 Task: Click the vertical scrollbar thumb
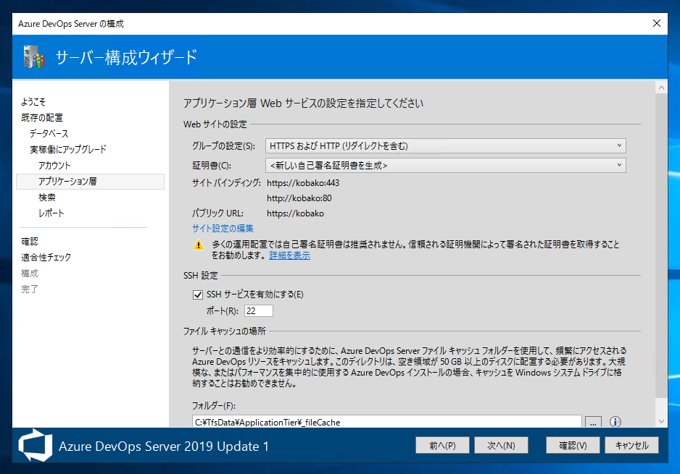coord(661,245)
